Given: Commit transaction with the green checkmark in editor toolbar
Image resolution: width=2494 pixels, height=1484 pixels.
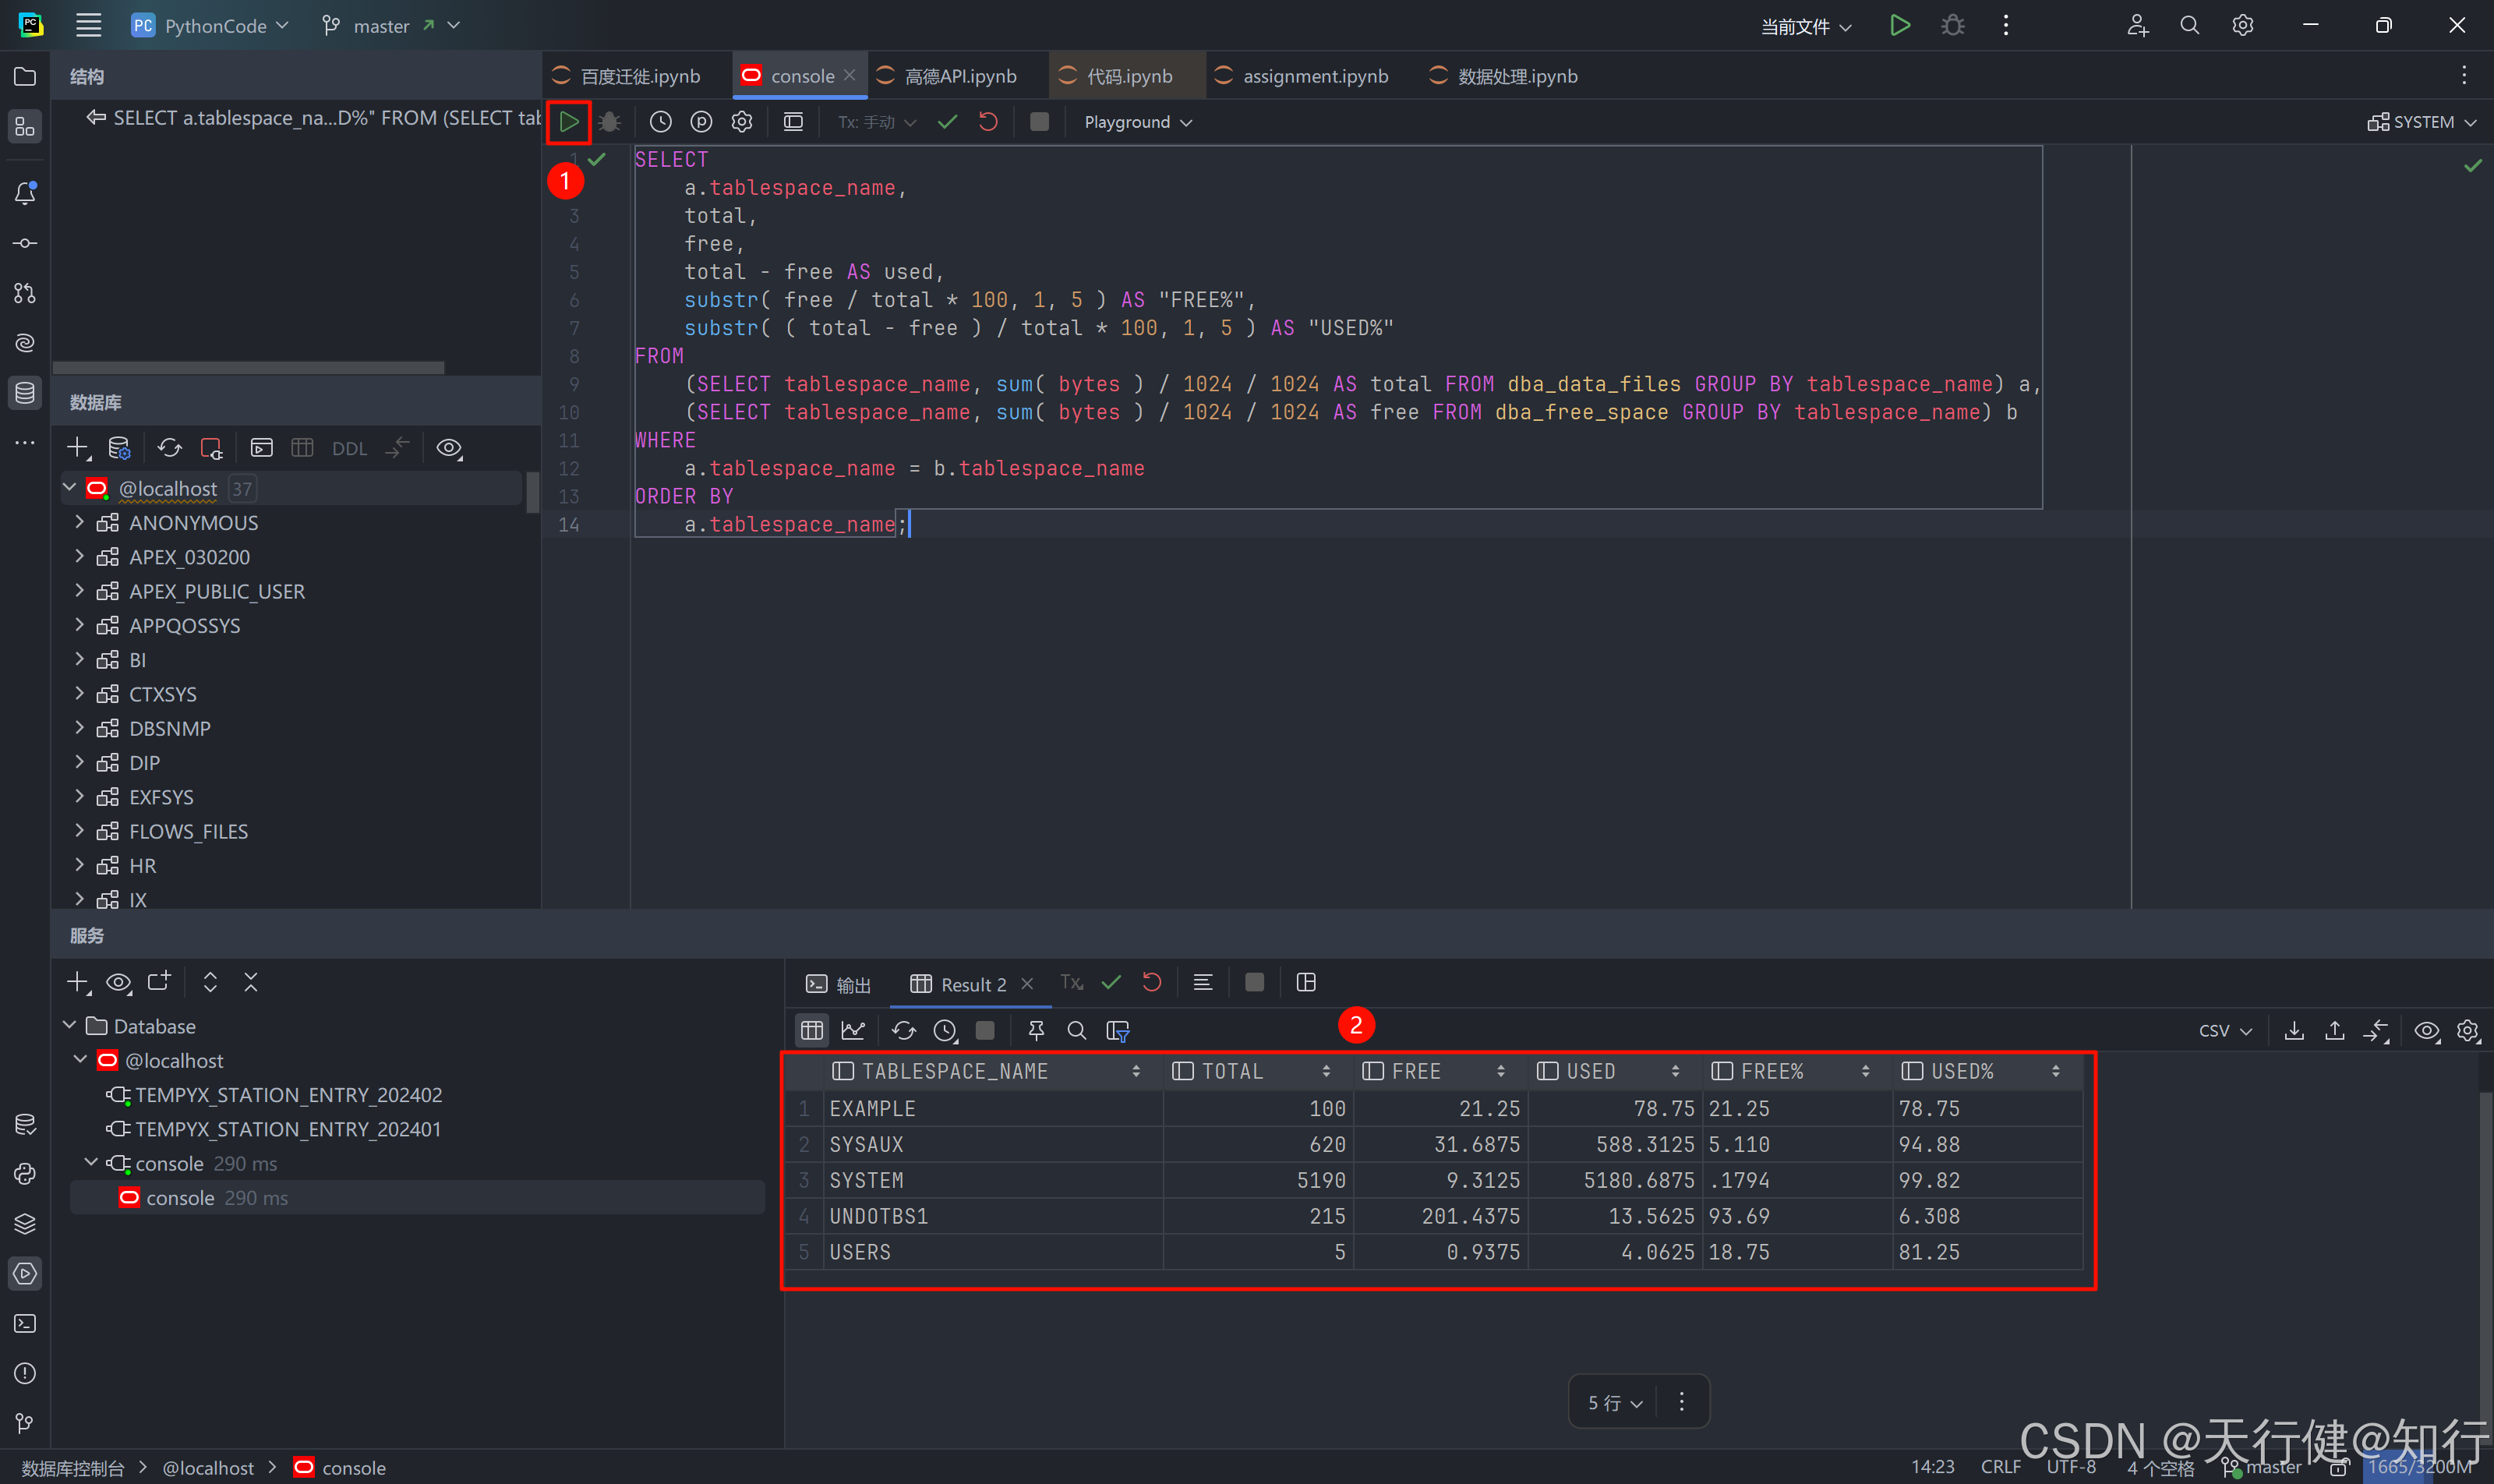Looking at the screenshot, I should (x=947, y=122).
